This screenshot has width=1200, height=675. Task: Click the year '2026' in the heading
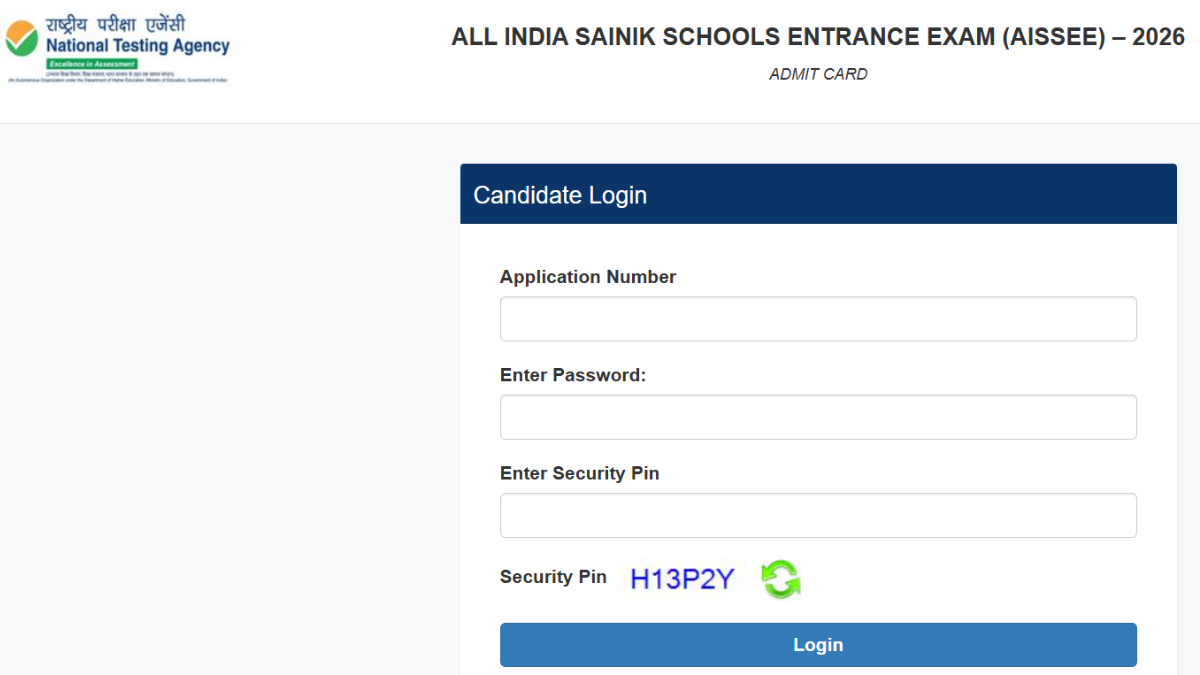pyautogui.click(x=1158, y=38)
